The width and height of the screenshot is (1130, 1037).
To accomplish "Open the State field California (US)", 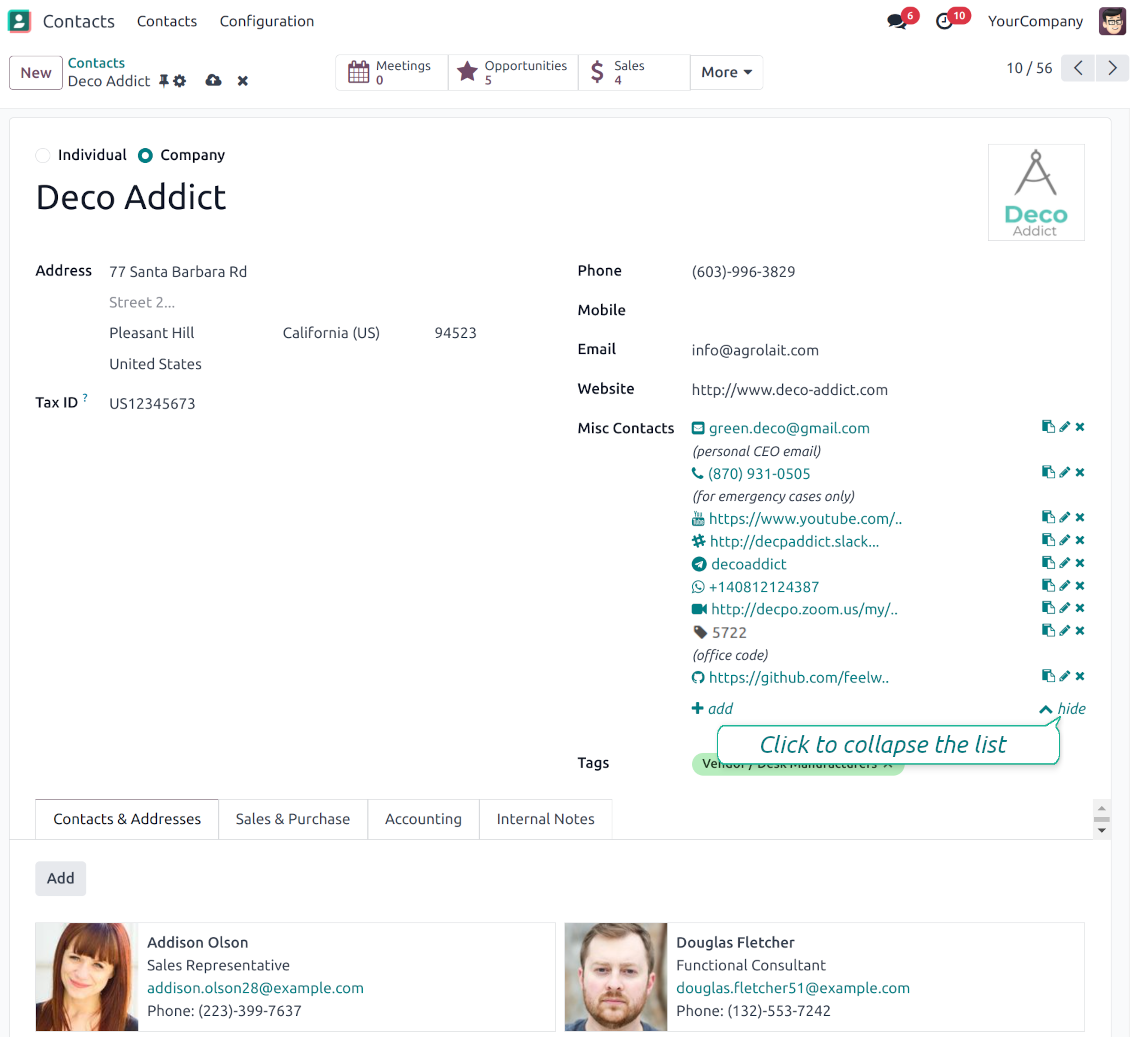I will [x=331, y=333].
